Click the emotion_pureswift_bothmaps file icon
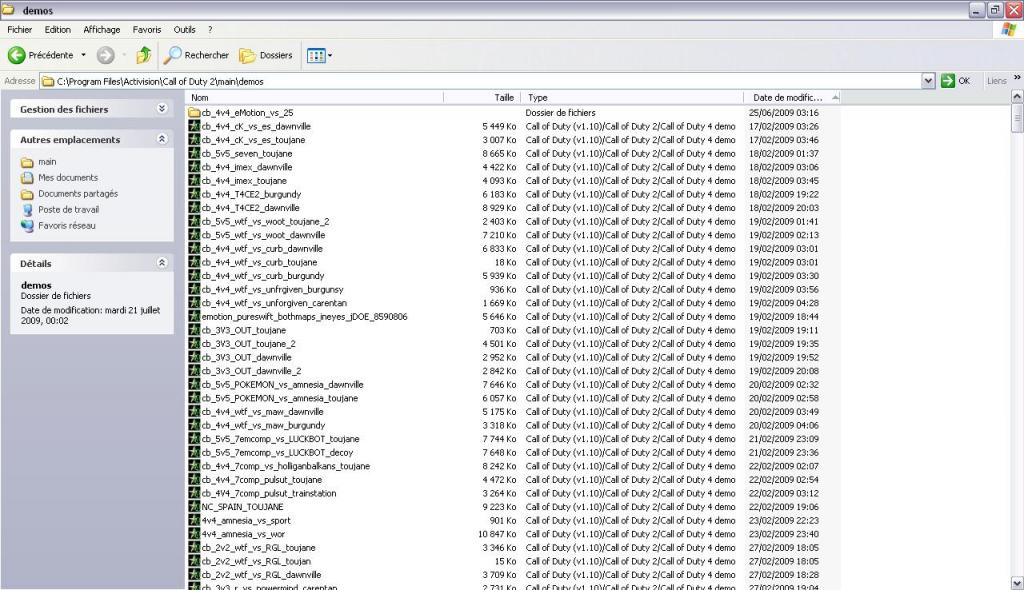The width and height of the screenshot is (1024, 590). (194, 316)
